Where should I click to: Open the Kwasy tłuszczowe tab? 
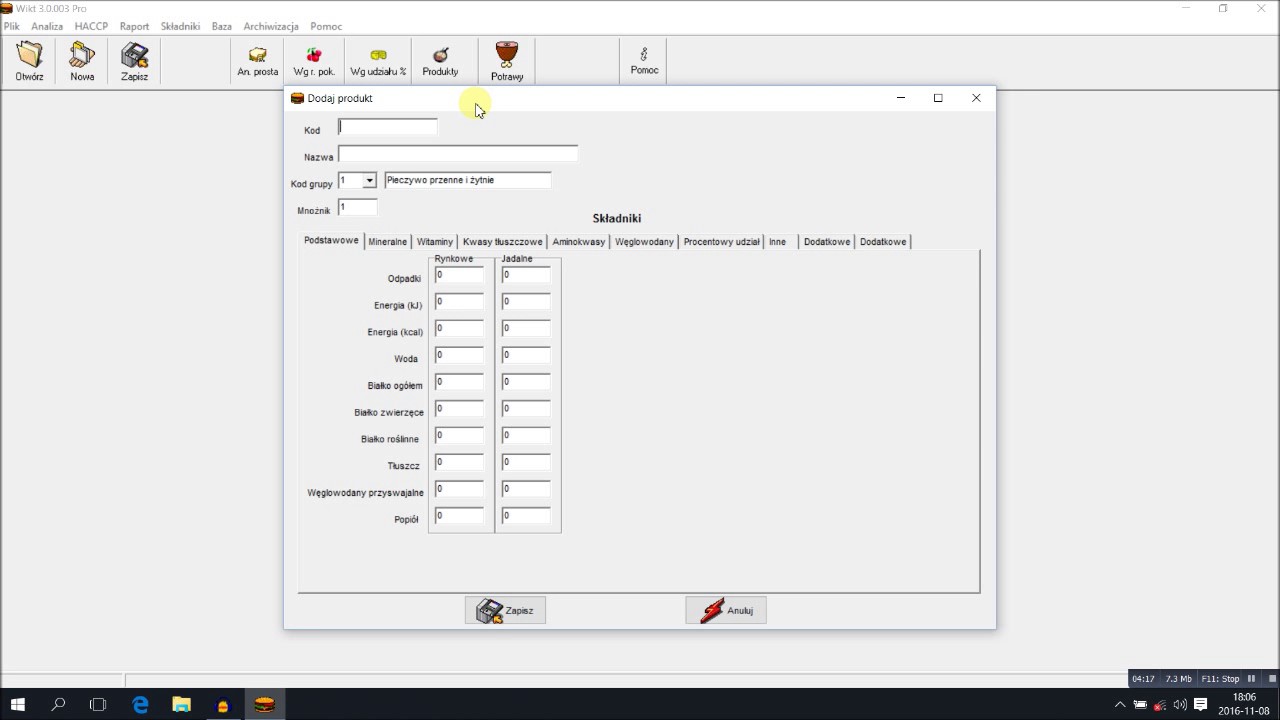coord(503,242)
